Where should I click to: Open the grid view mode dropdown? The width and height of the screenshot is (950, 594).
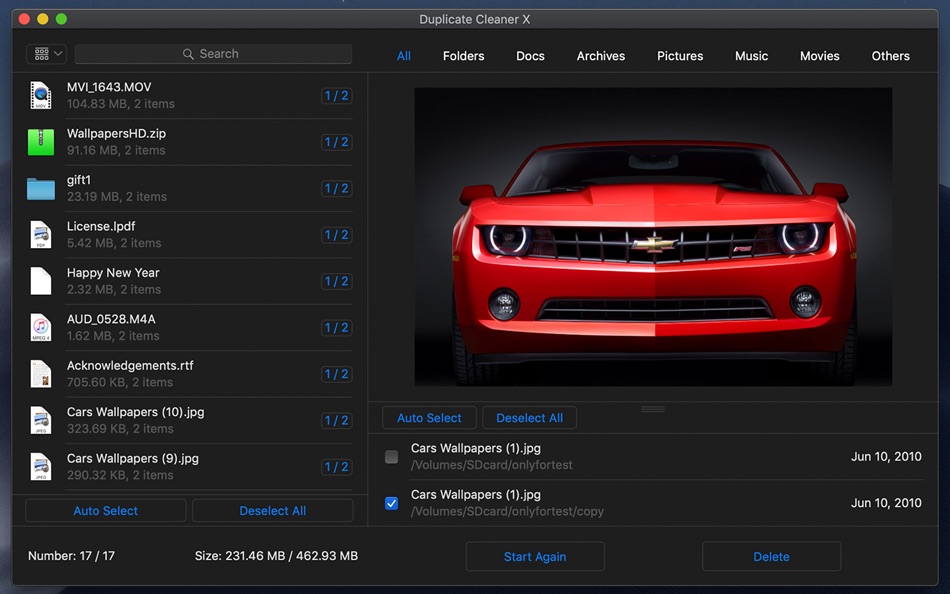[47, 54]
